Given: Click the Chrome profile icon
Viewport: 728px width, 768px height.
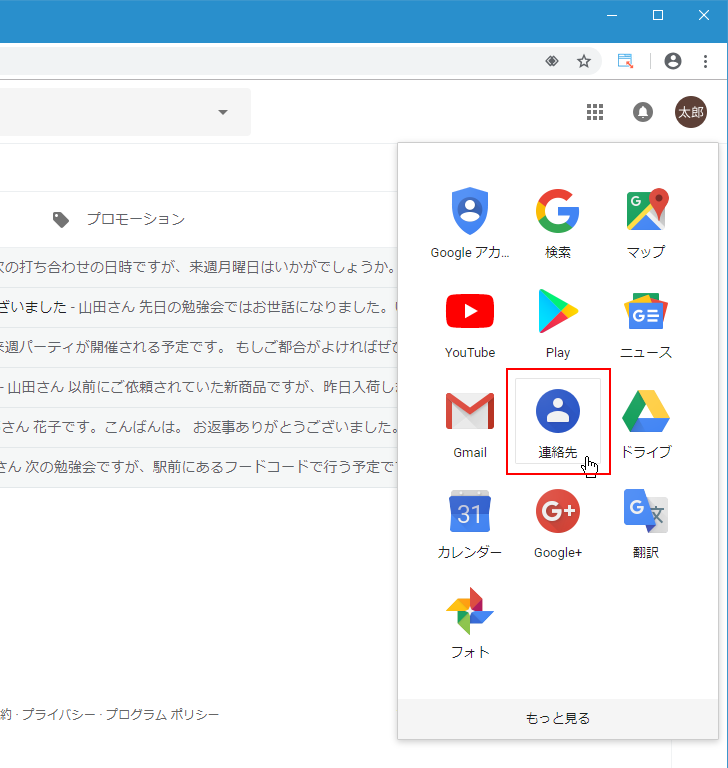Looking at the screenshot, I should point(673,61).
